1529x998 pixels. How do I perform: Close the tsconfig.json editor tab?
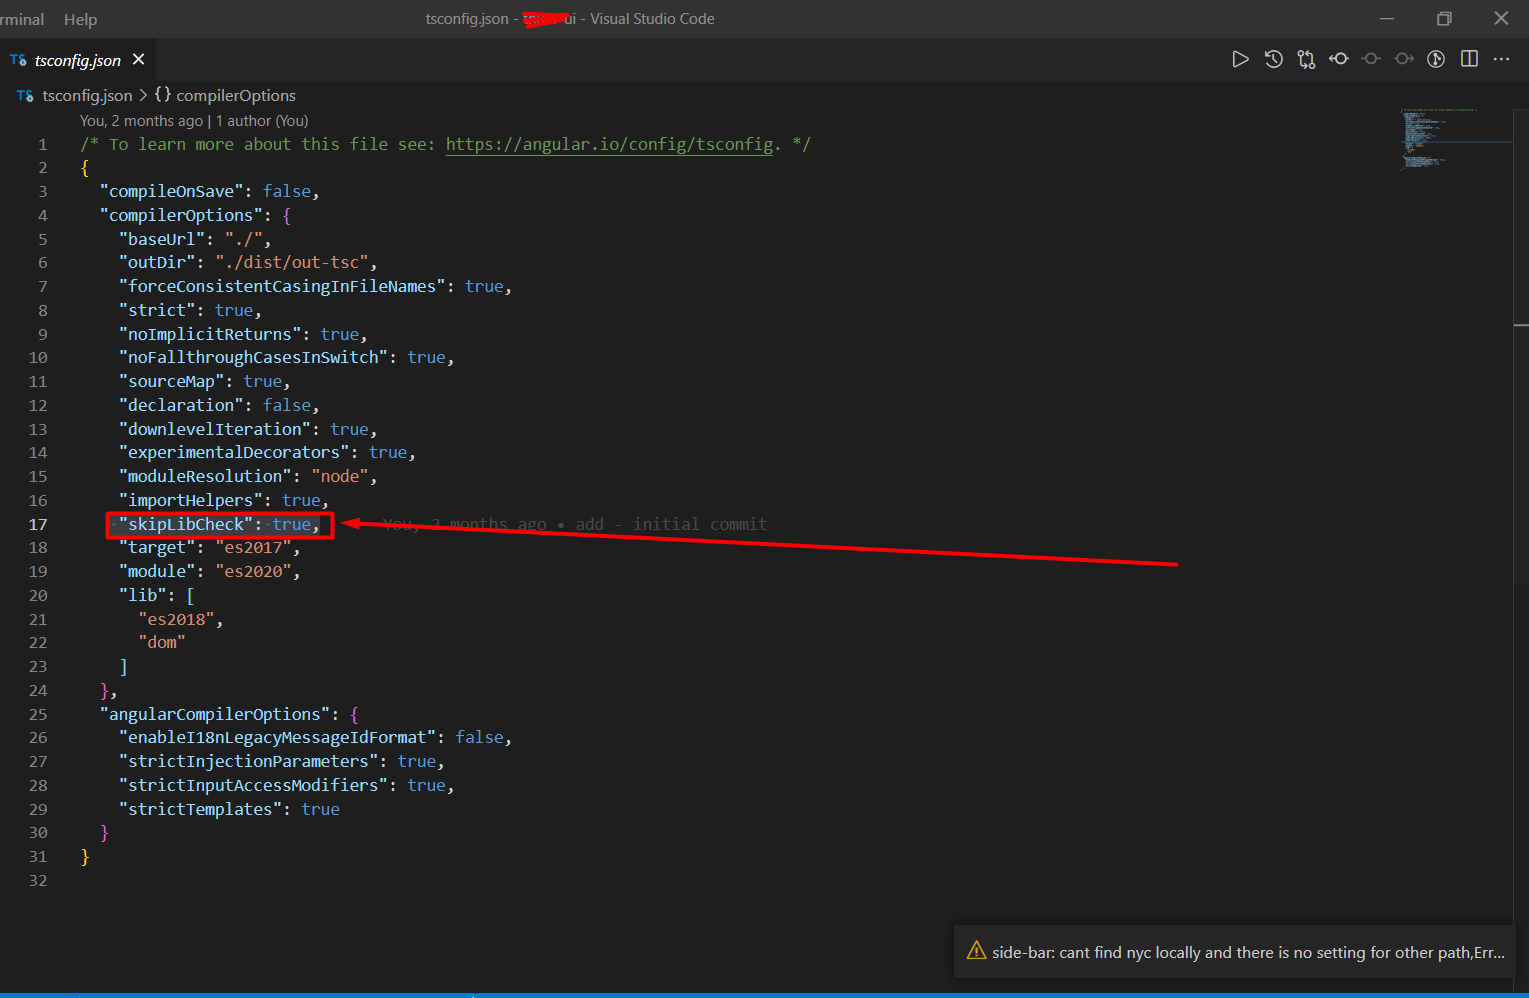click(x=138, y=59)
